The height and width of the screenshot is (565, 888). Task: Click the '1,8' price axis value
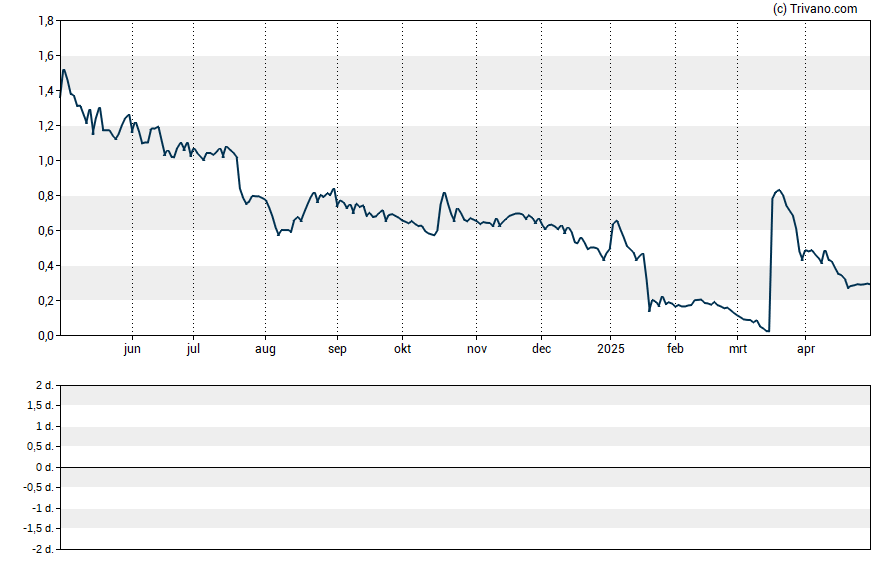point(46,21)
